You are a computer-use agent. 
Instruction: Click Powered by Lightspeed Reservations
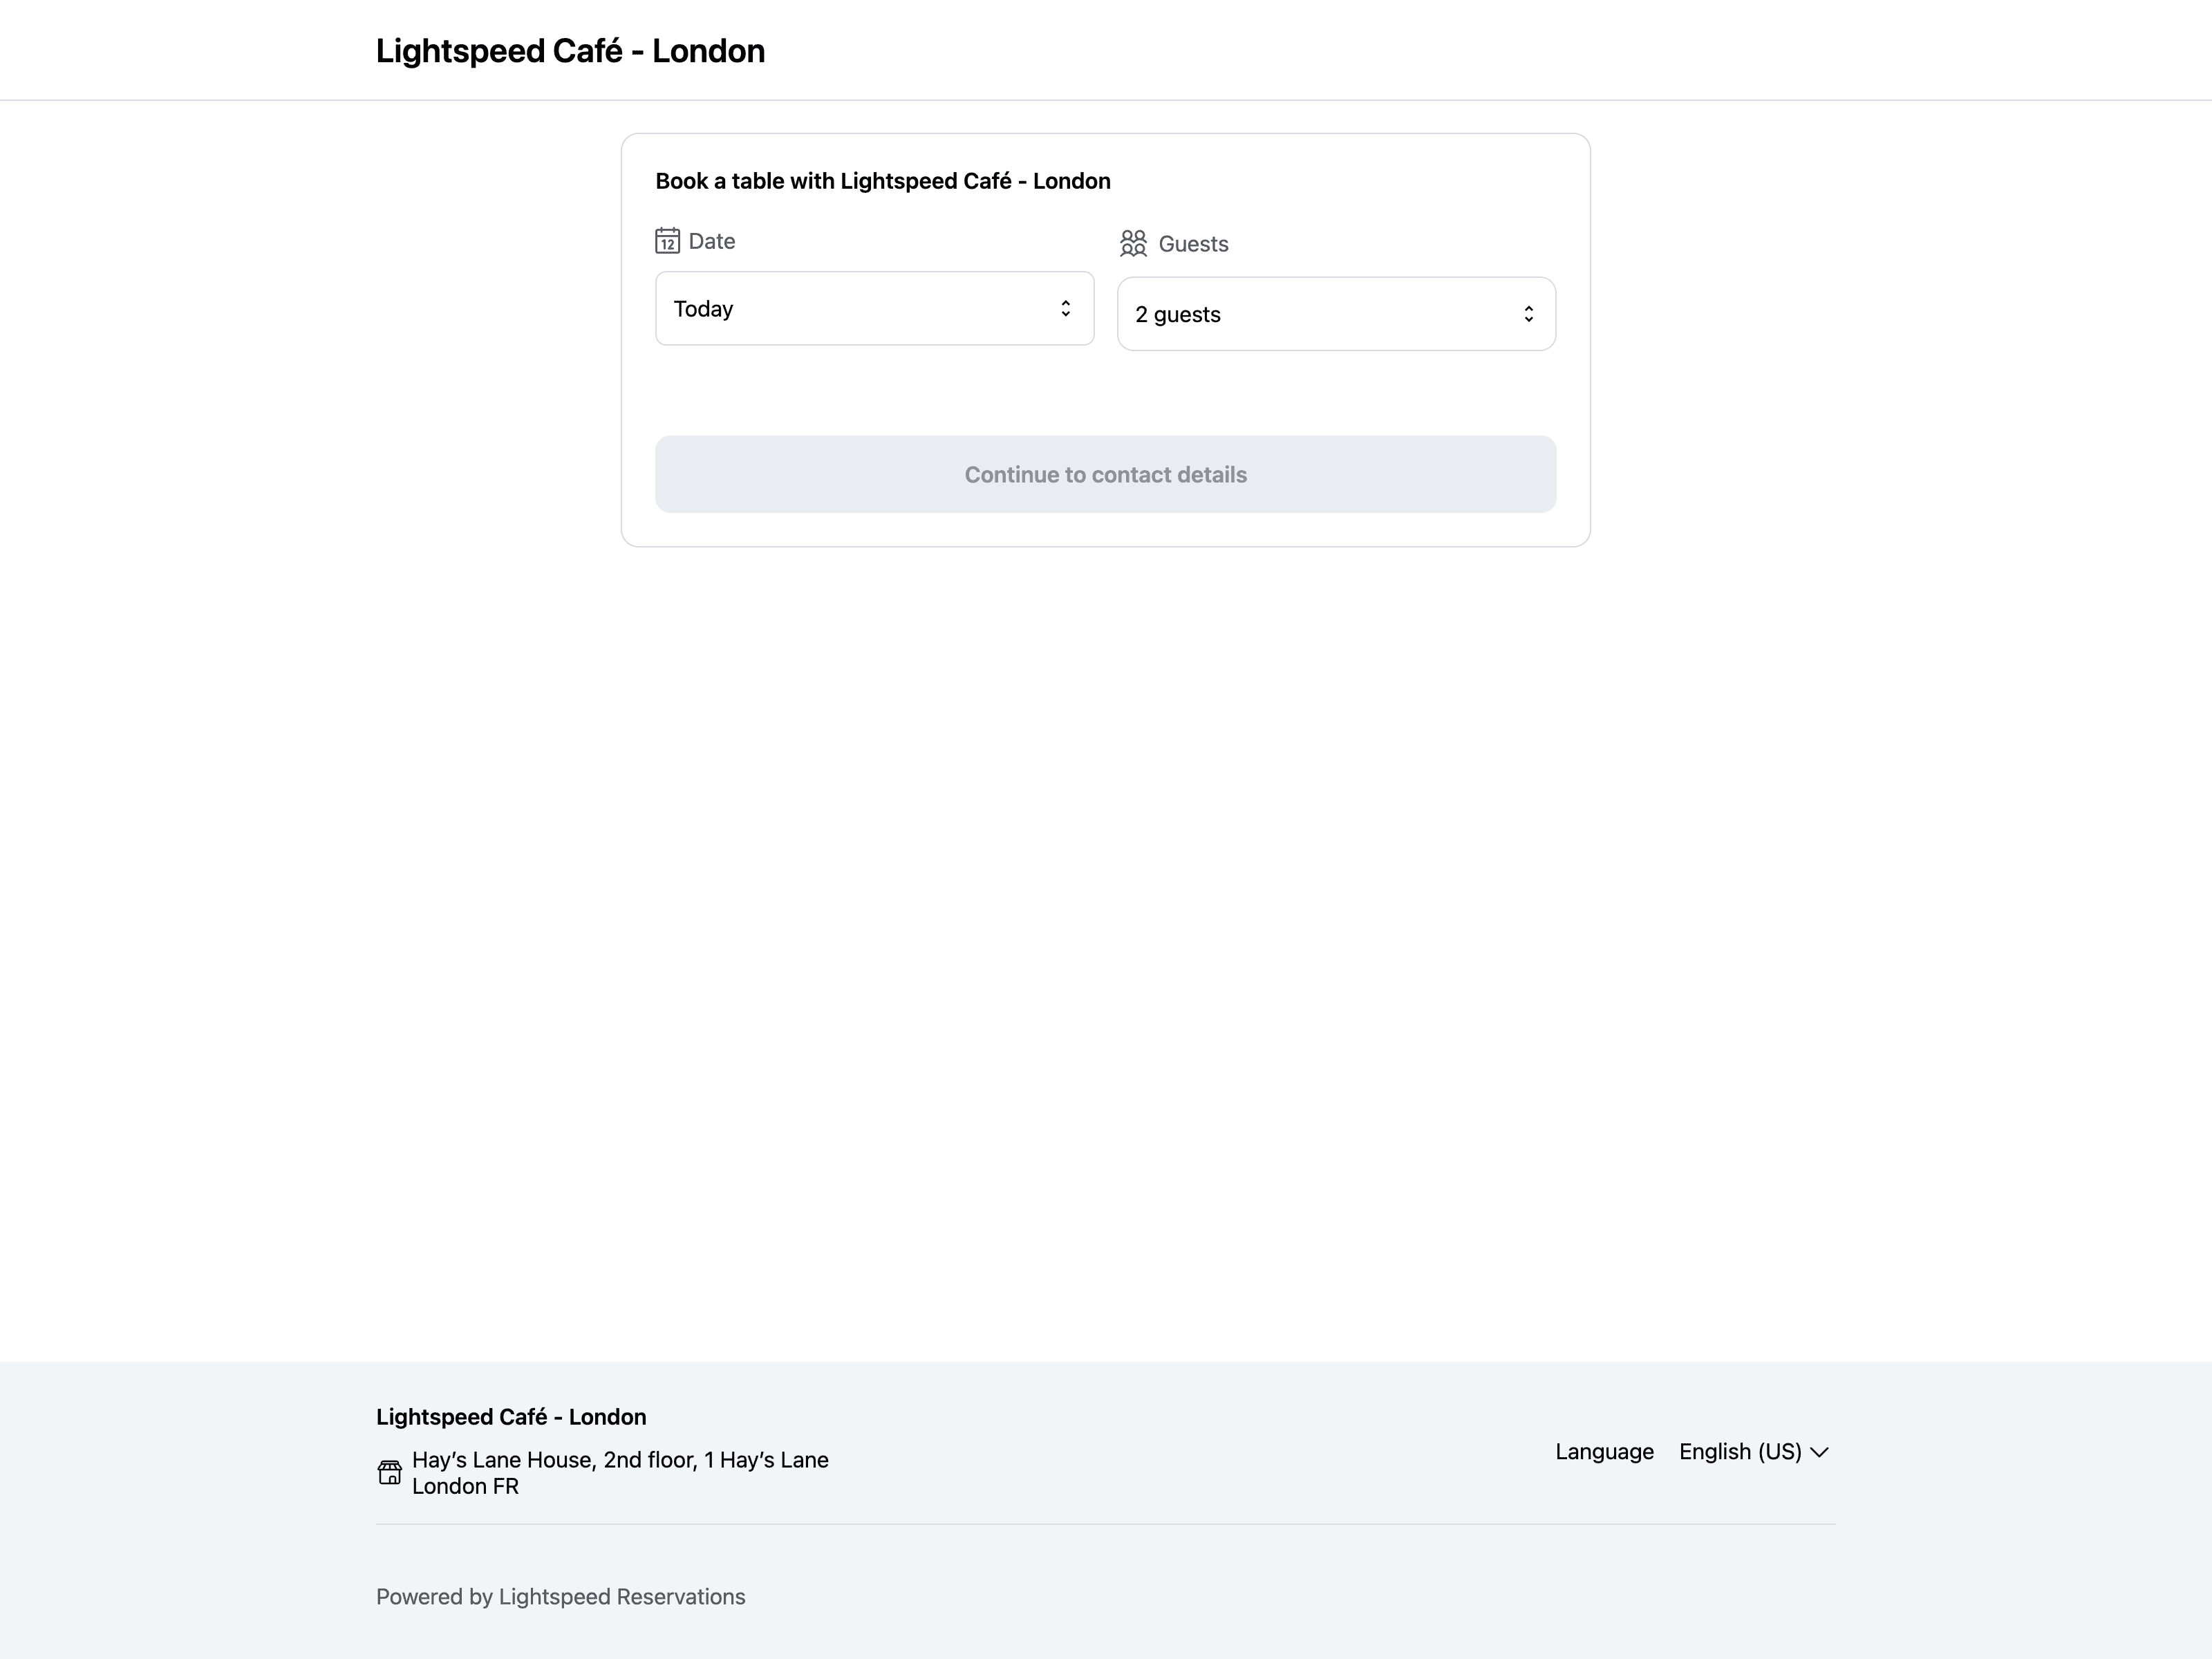pos(560,1596)
